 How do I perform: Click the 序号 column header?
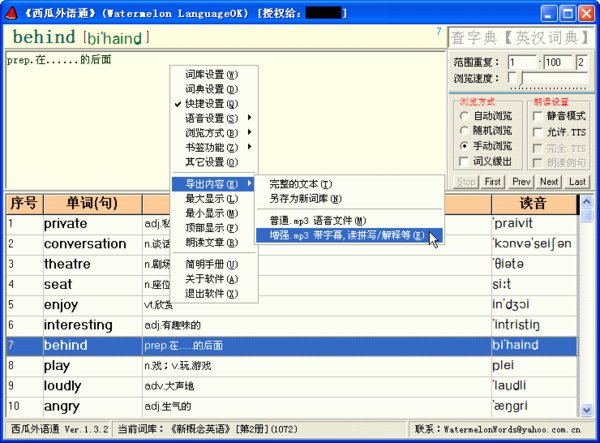point(24,204)
